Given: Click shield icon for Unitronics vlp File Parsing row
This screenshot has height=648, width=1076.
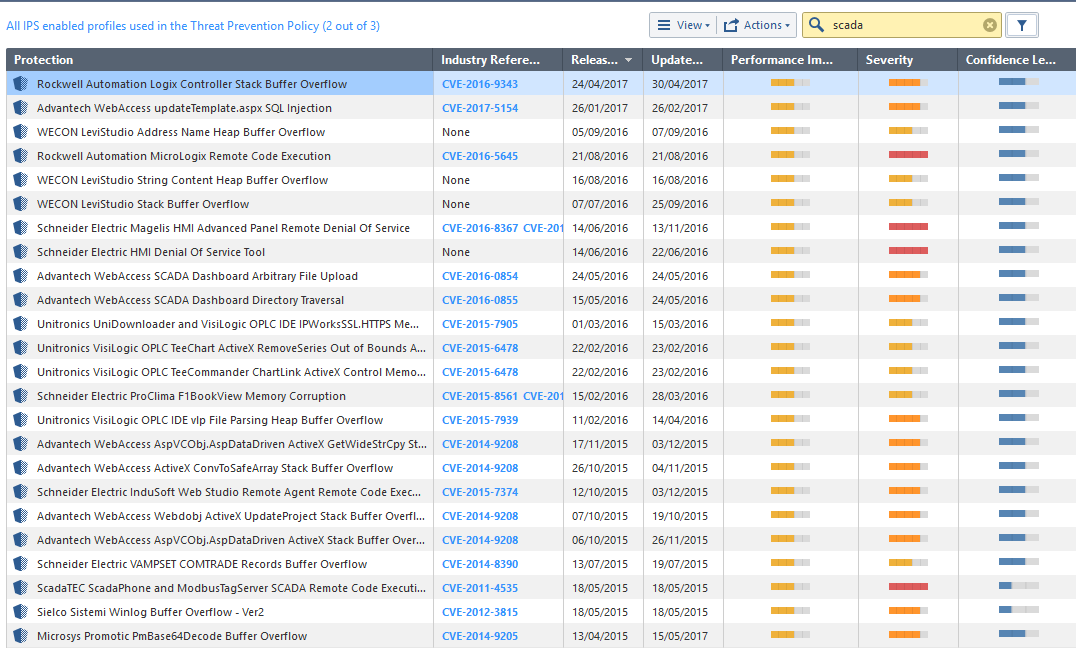Looking at the screenshot, I should (x=21, y=420).
